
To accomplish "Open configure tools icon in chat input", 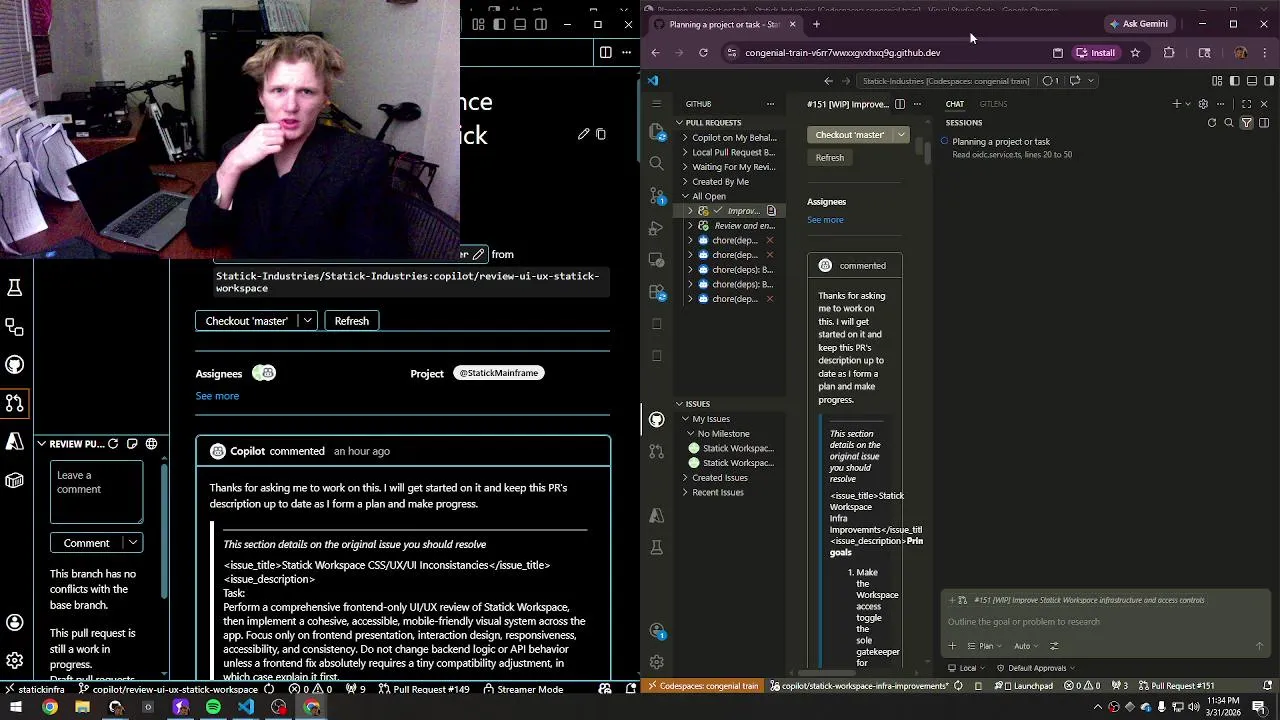I will (1054, 646).
